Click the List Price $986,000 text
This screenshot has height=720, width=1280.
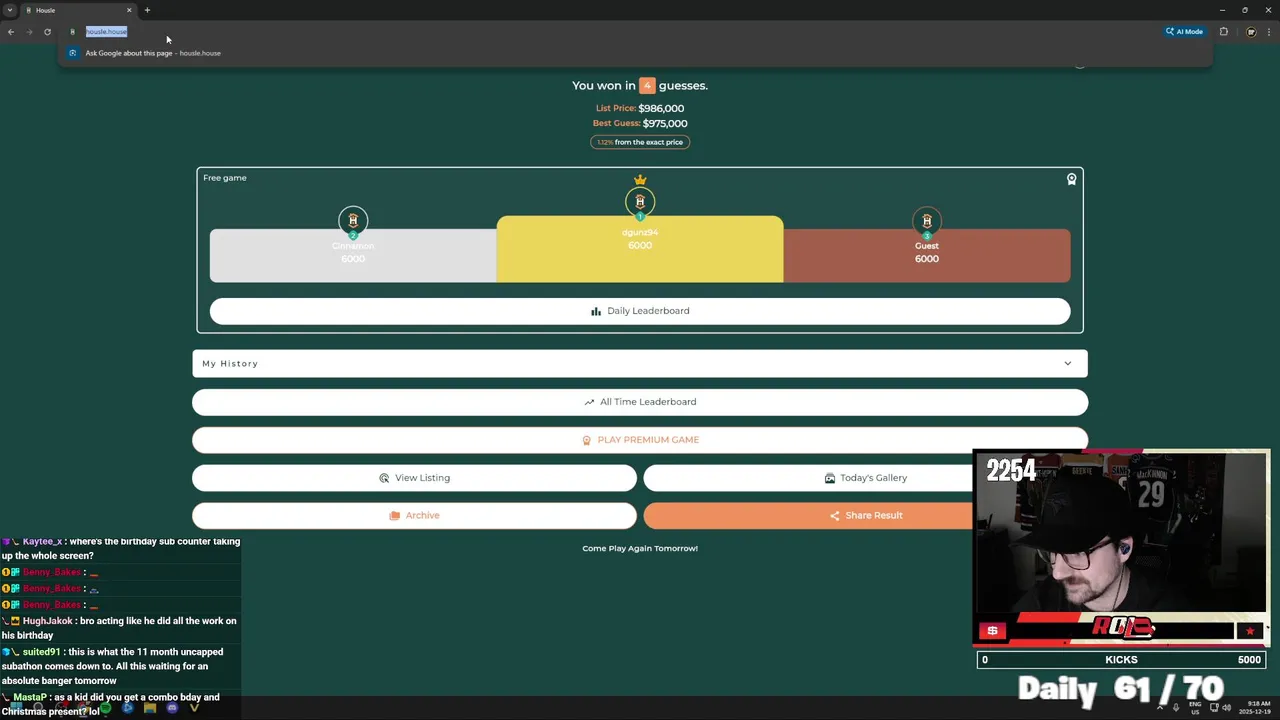(640, 108)
